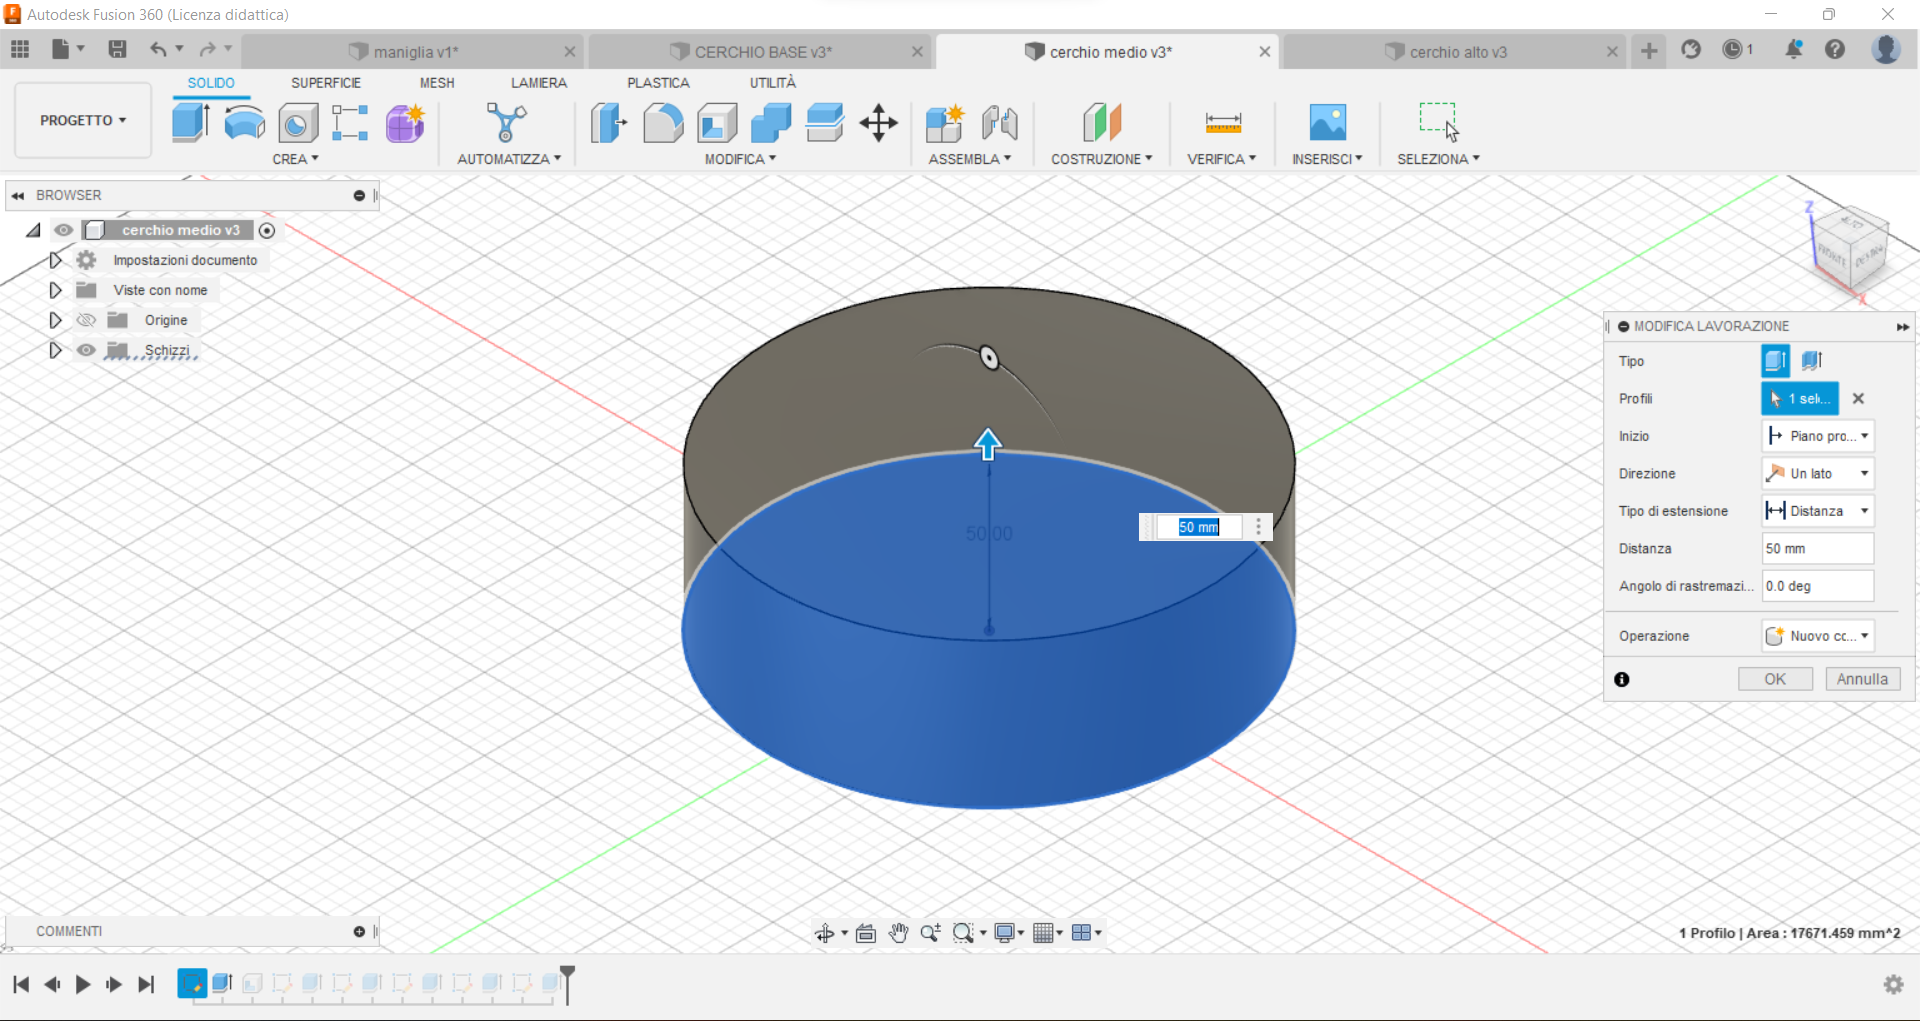Open the Automatizza tool icon
1920x1021 pixels.
pos(506,122)
